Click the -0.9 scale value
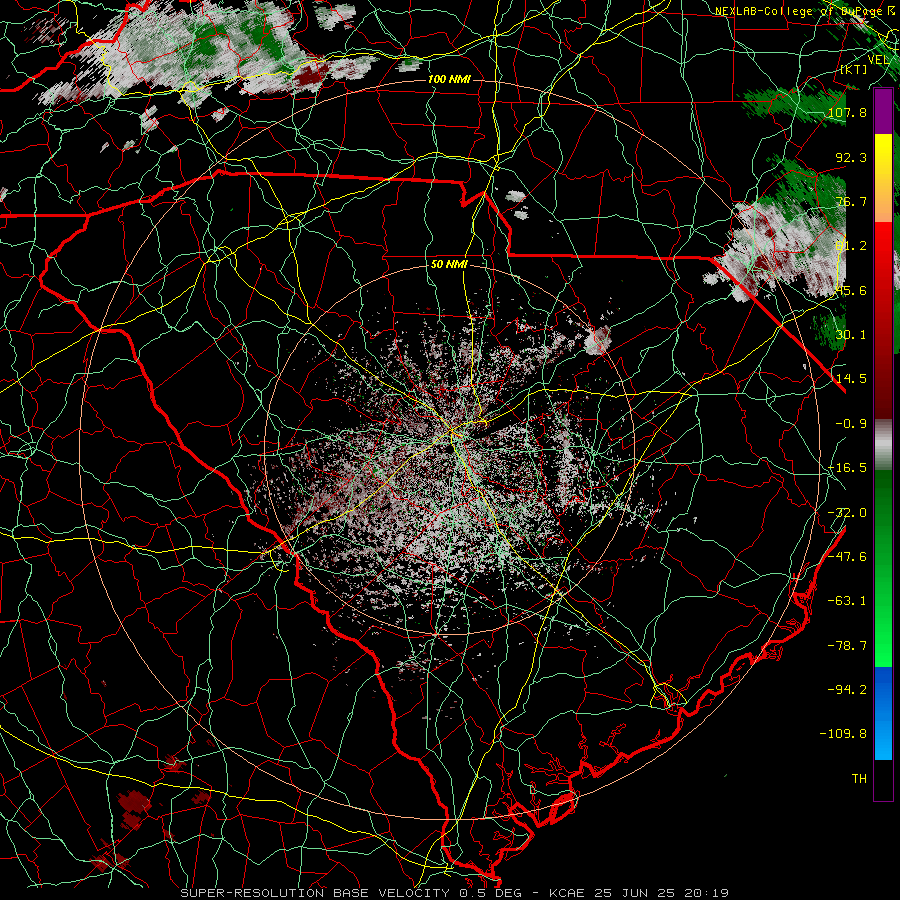The image size is (900, 900). 851,424
